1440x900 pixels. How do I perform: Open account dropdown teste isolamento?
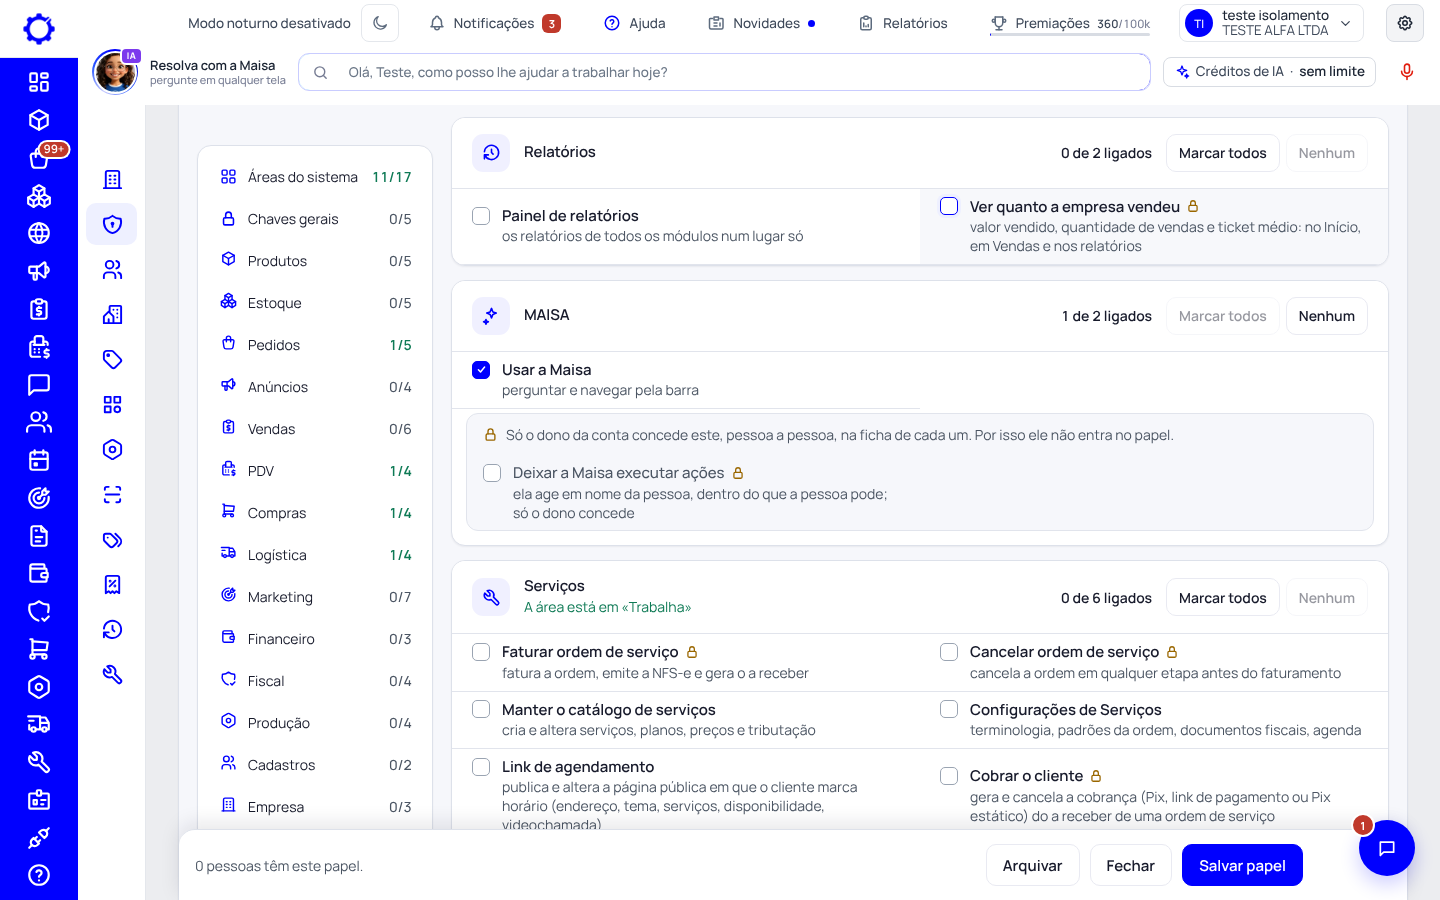coord(1271,23)
